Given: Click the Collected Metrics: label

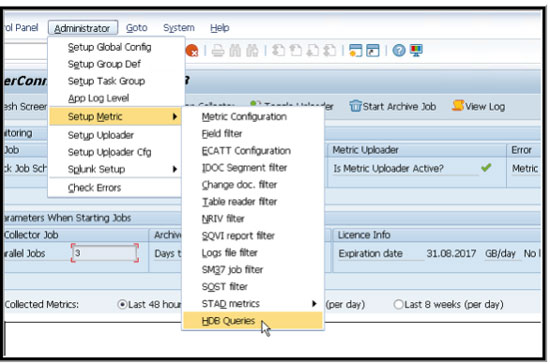Looking at the screenshot, I should tap(41, 304).
